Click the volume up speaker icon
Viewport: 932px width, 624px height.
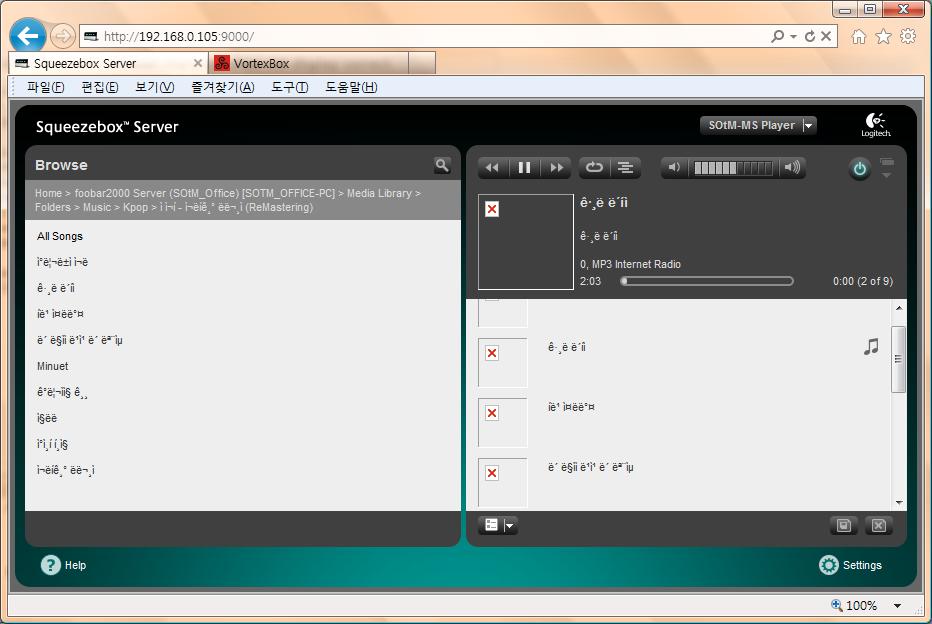click(x=792, y=168)
